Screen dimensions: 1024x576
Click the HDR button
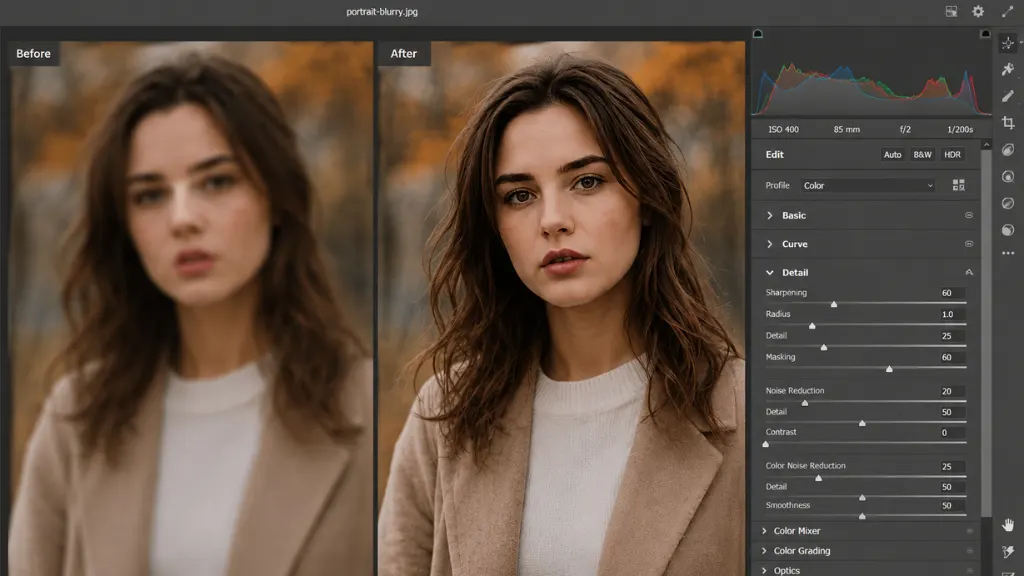[x=952, y=155]
